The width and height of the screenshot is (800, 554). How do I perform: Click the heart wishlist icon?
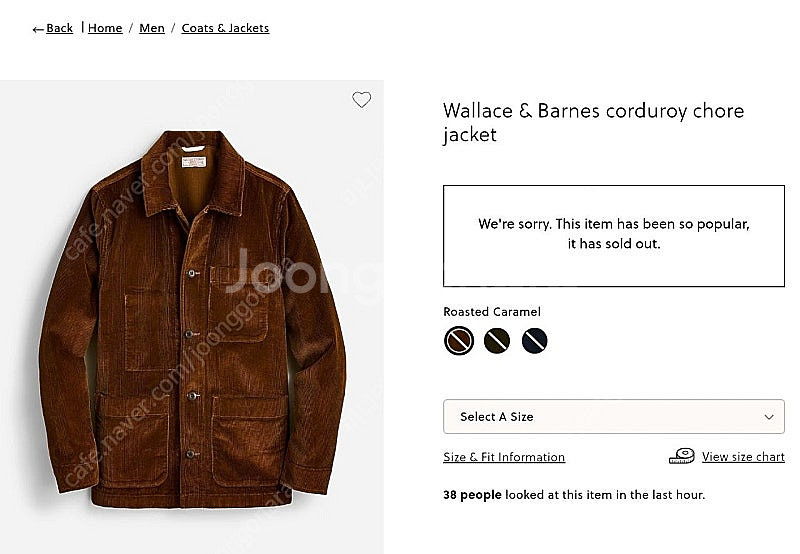click(x=361, y=99)
